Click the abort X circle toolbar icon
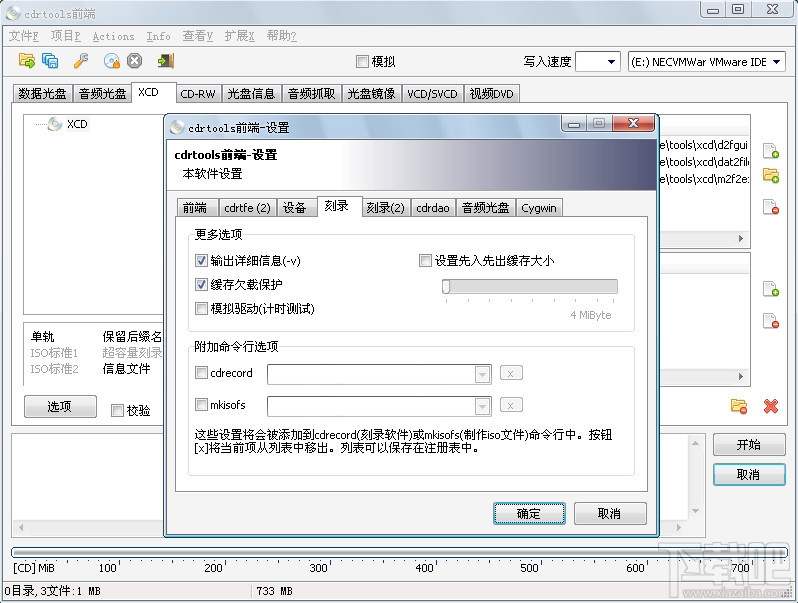798x603 pixels. pos(134,61)
